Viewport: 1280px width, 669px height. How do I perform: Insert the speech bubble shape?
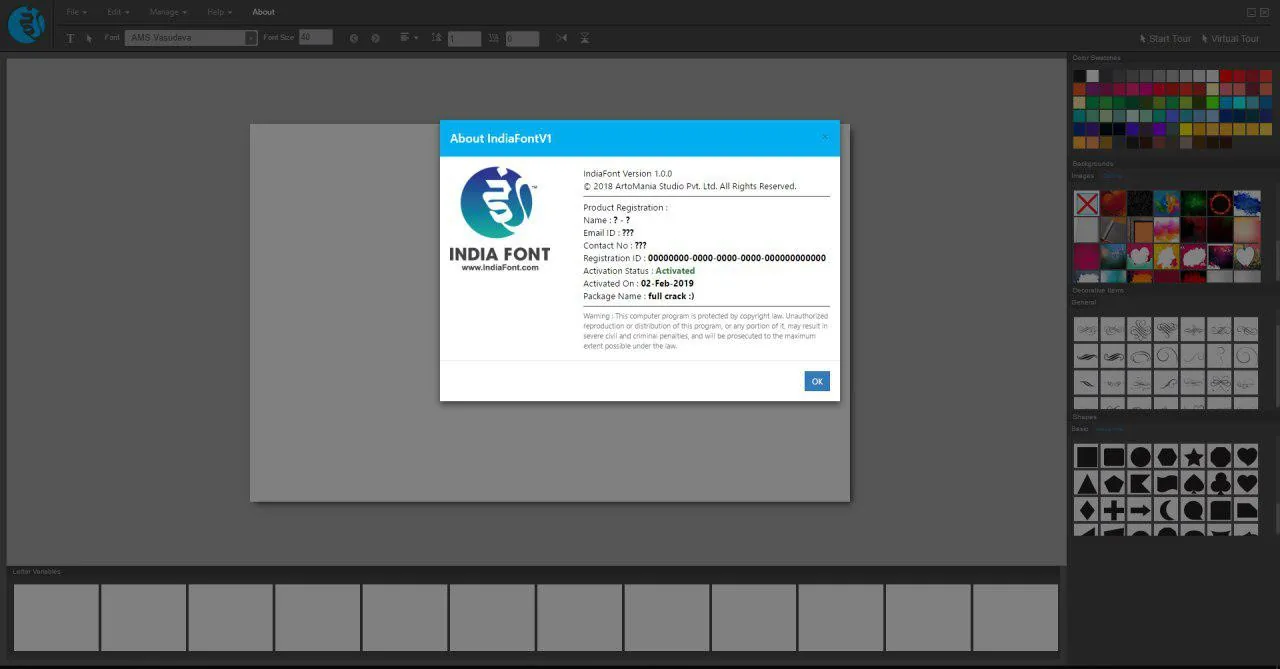tap(1193, 510)
